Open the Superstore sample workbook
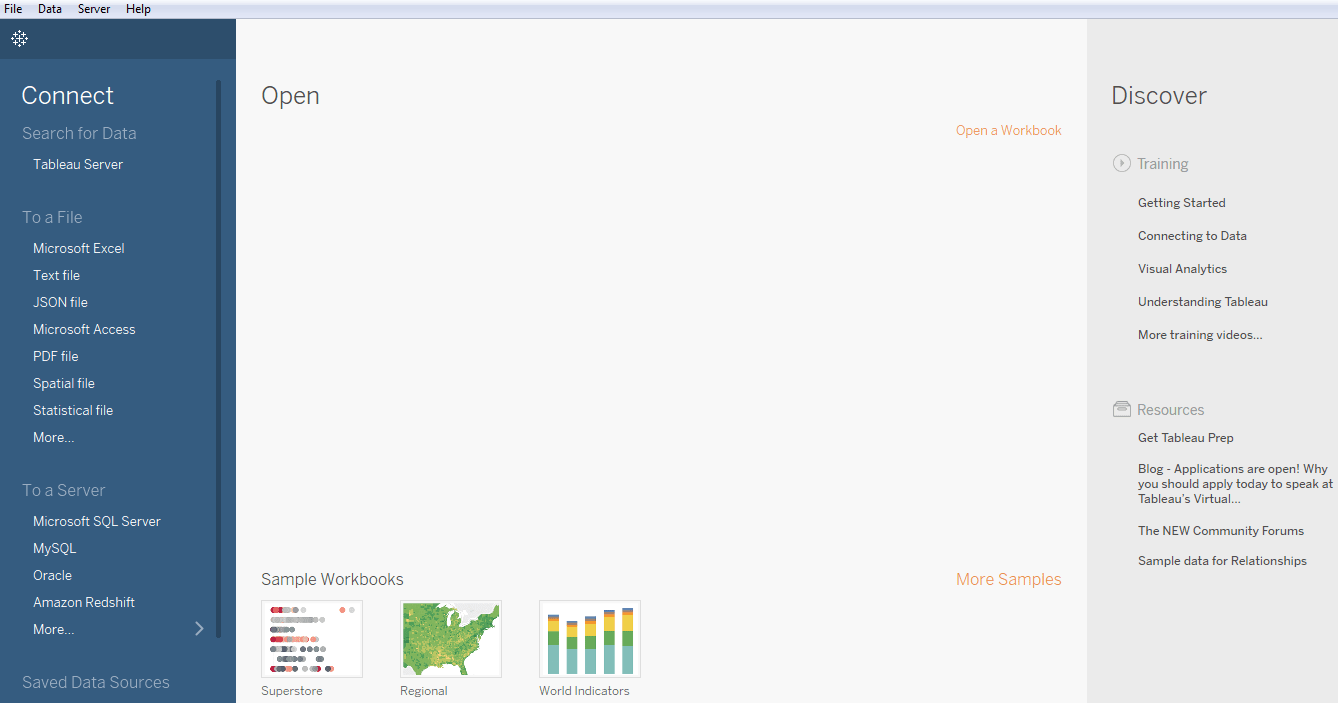1338x703 pixels. (311, 638)
